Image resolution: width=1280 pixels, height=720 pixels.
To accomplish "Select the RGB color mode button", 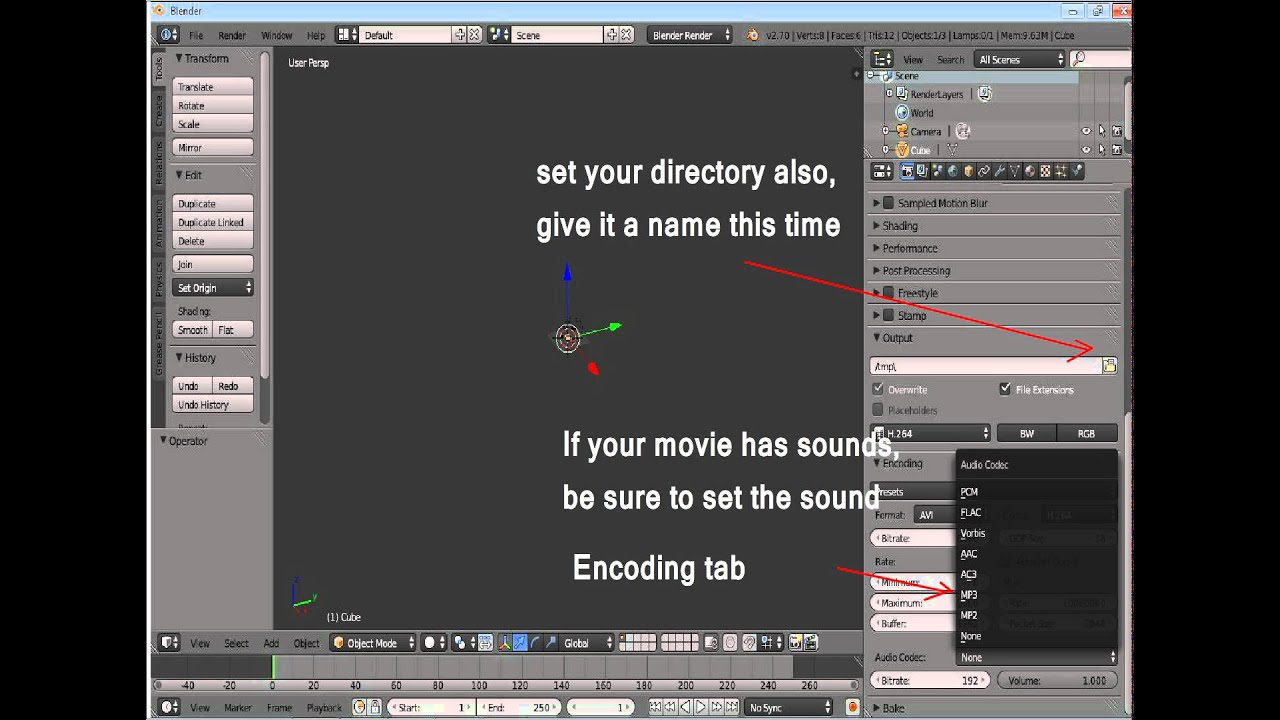I will point(1086,433).
